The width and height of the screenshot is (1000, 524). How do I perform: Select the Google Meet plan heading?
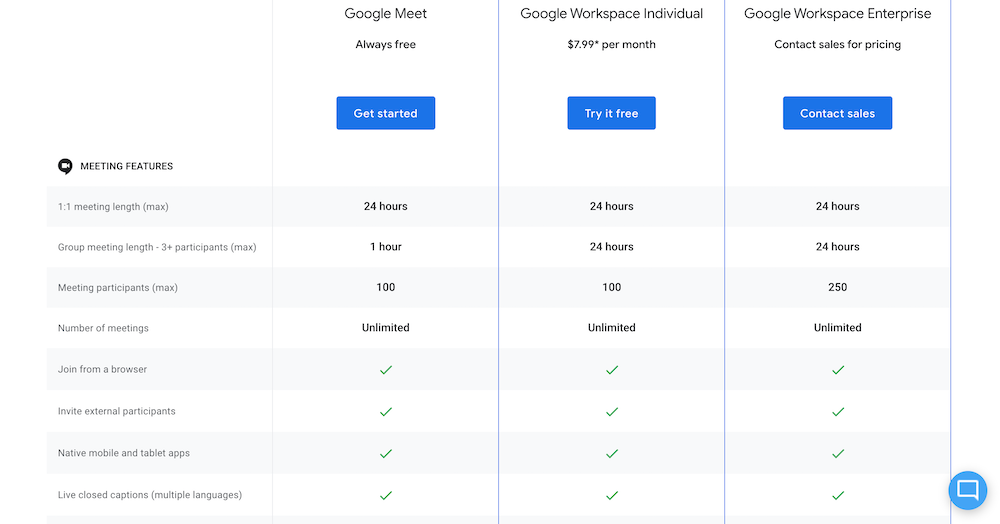coord(386,13)
